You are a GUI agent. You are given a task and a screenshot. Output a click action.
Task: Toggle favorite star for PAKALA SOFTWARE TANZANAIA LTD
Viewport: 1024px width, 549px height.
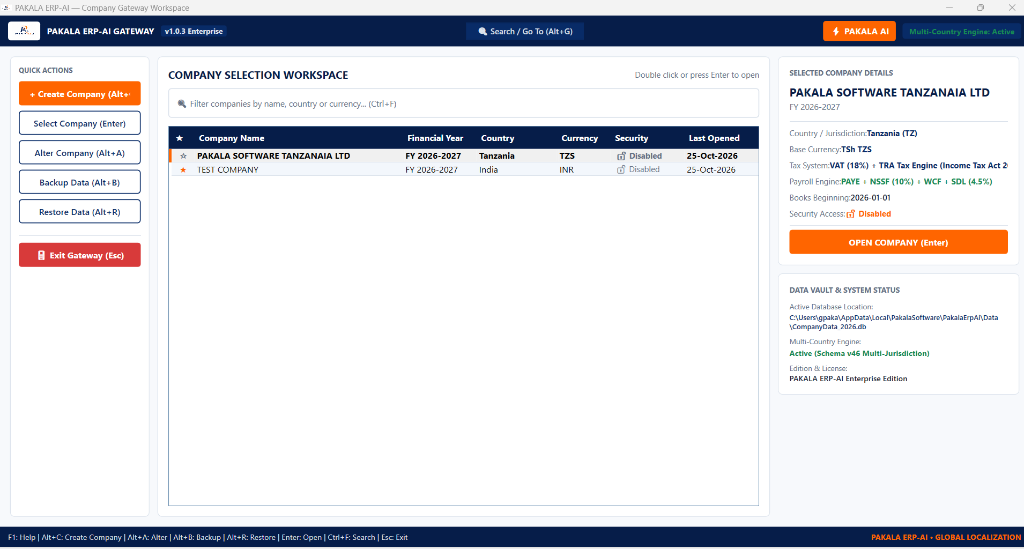[x=184, y=156]
